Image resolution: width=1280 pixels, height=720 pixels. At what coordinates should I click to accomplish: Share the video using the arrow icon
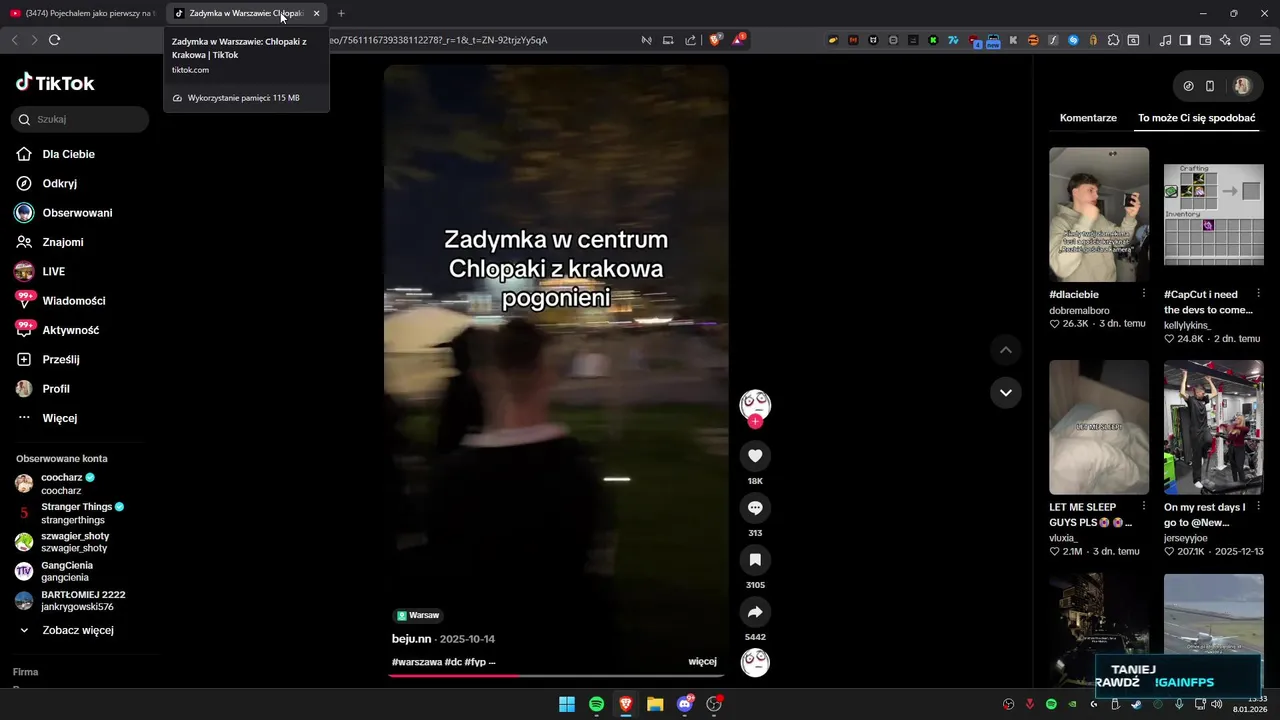(755, 612)
